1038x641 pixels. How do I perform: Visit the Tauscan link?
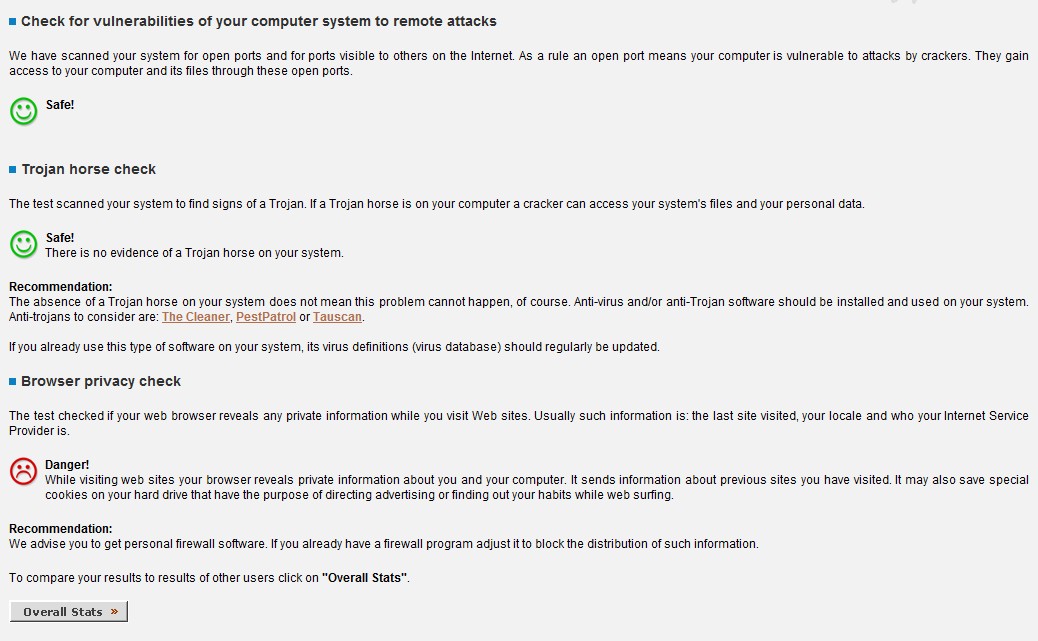337,317
